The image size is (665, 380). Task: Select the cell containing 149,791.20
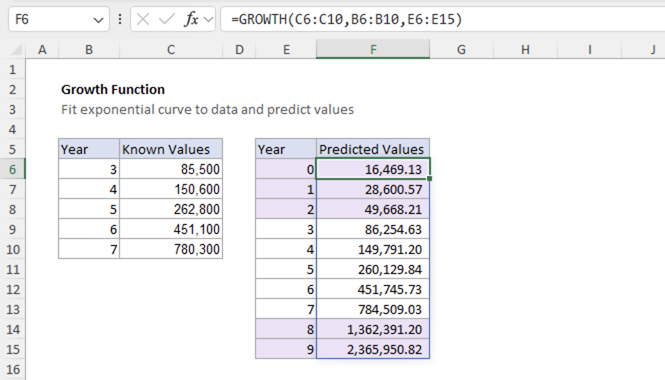coord(373,249)
